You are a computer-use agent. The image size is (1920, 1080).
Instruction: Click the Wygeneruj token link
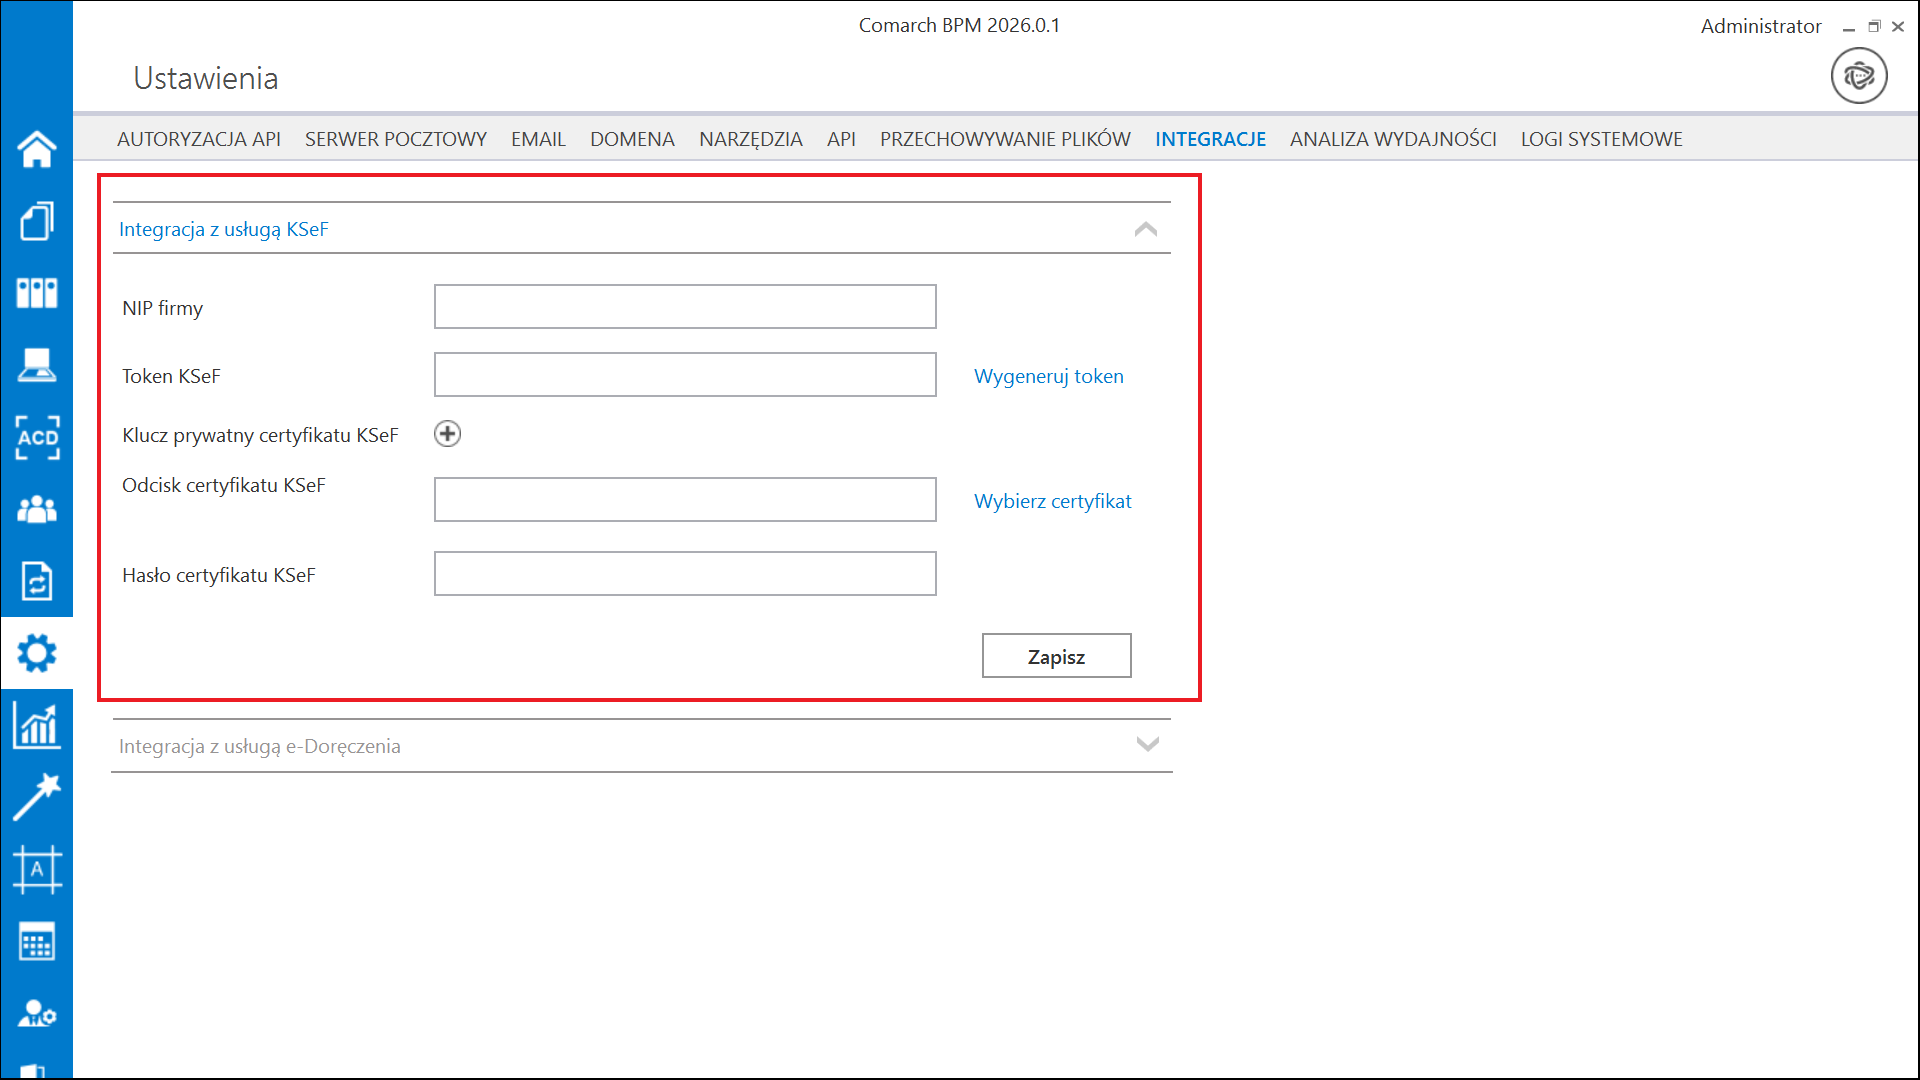1048,376
